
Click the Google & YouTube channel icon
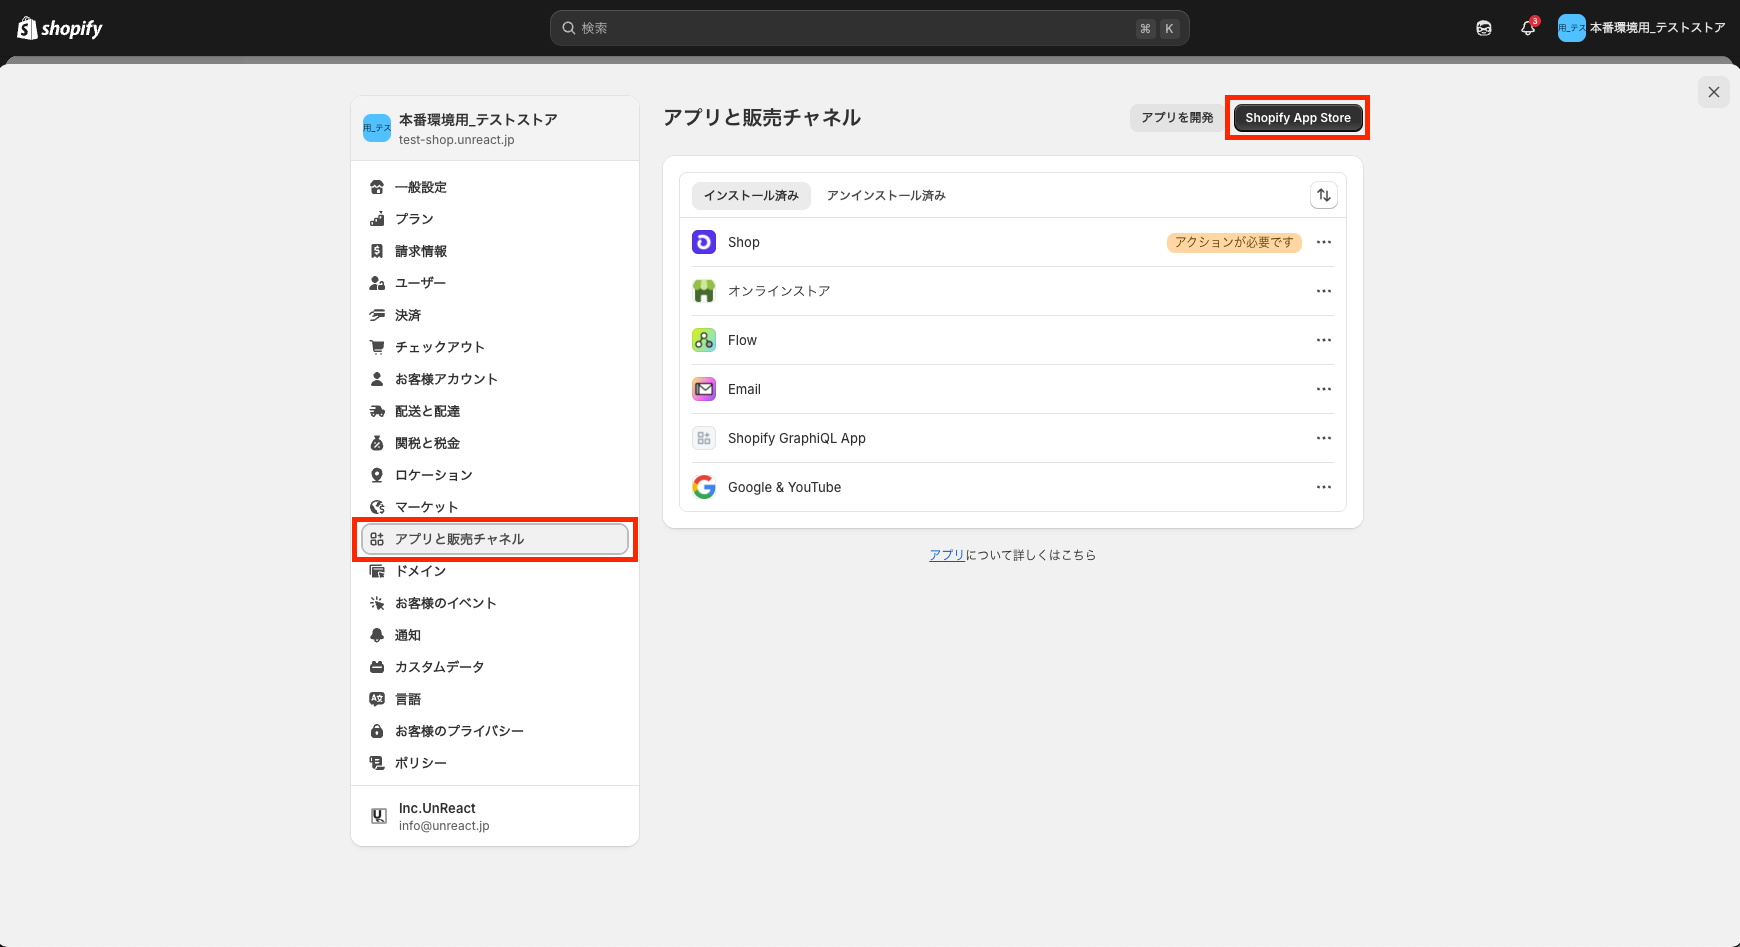(704, 487)
